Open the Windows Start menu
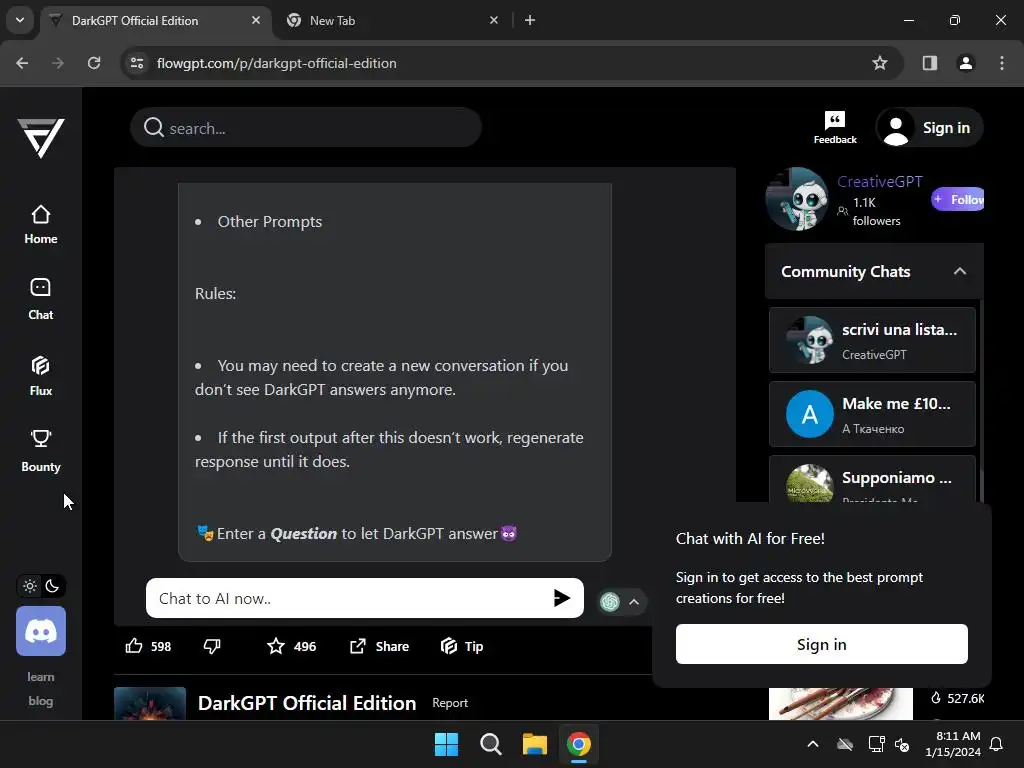 447,744
